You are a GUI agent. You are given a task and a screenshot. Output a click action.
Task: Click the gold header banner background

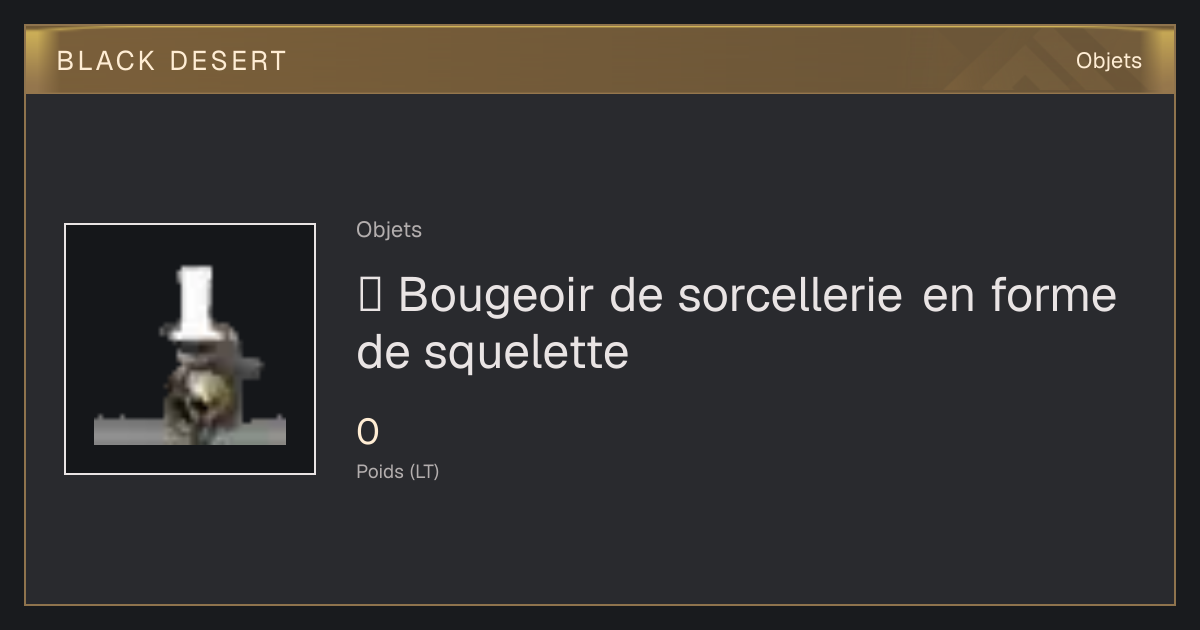coord(600,61)
